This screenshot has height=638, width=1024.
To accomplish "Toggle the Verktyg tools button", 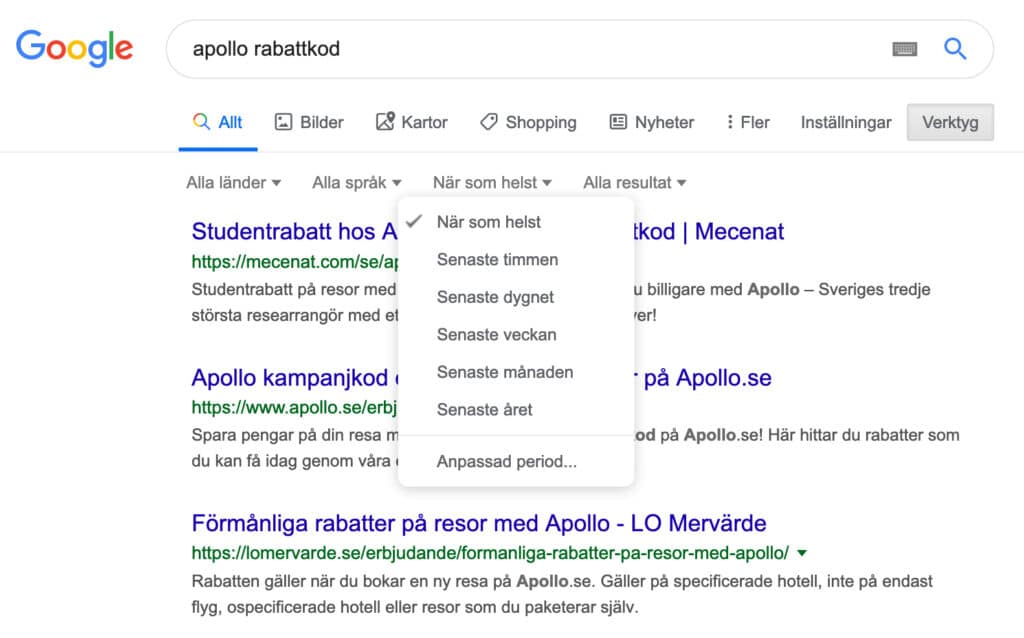I will [950, 122].
